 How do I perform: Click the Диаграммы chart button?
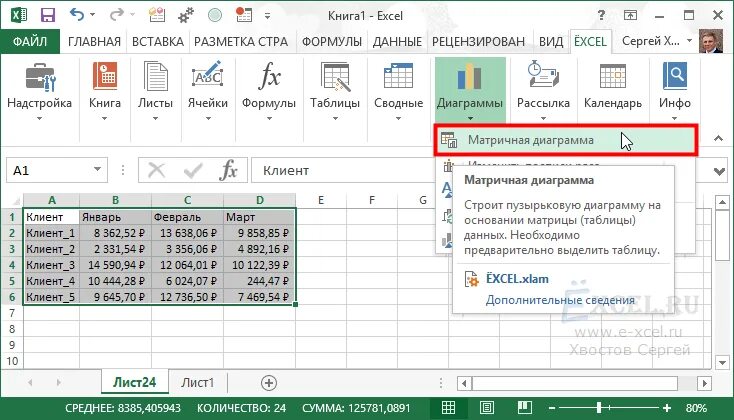(470, 90)
